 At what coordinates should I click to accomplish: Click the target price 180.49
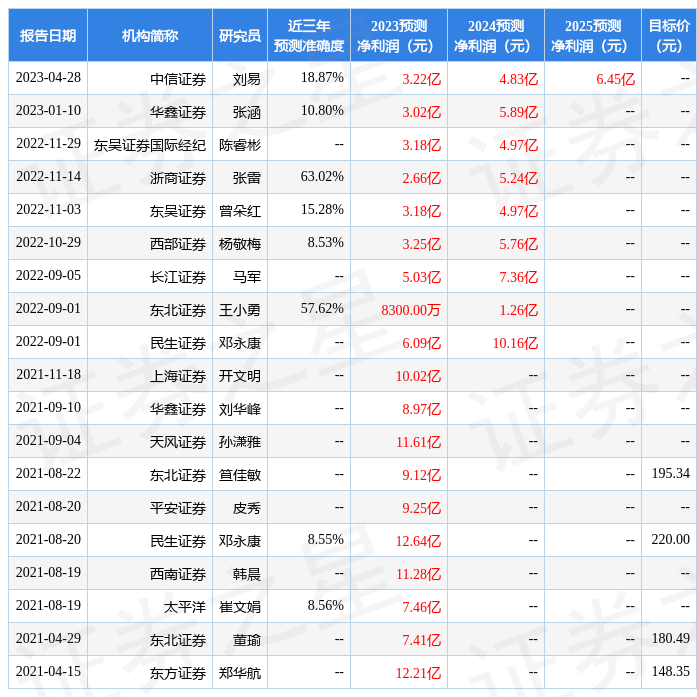click(671, 638)
